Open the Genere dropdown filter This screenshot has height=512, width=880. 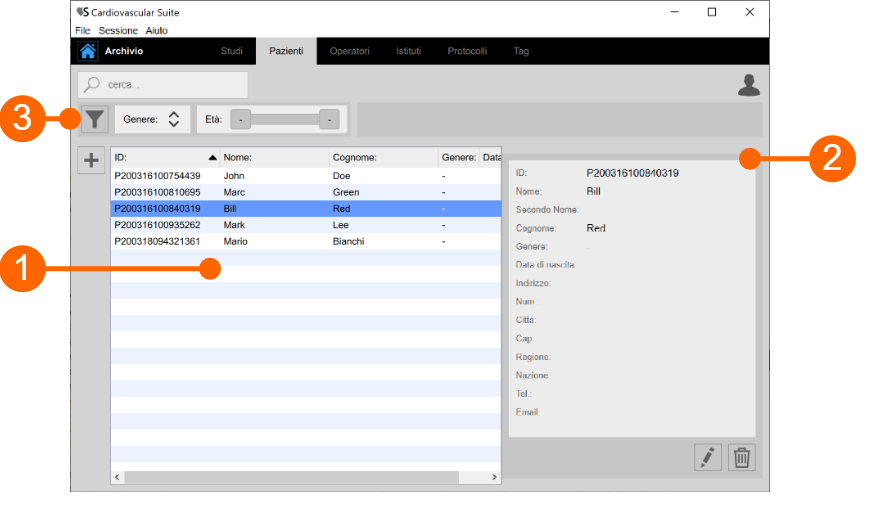click(153, 120)
